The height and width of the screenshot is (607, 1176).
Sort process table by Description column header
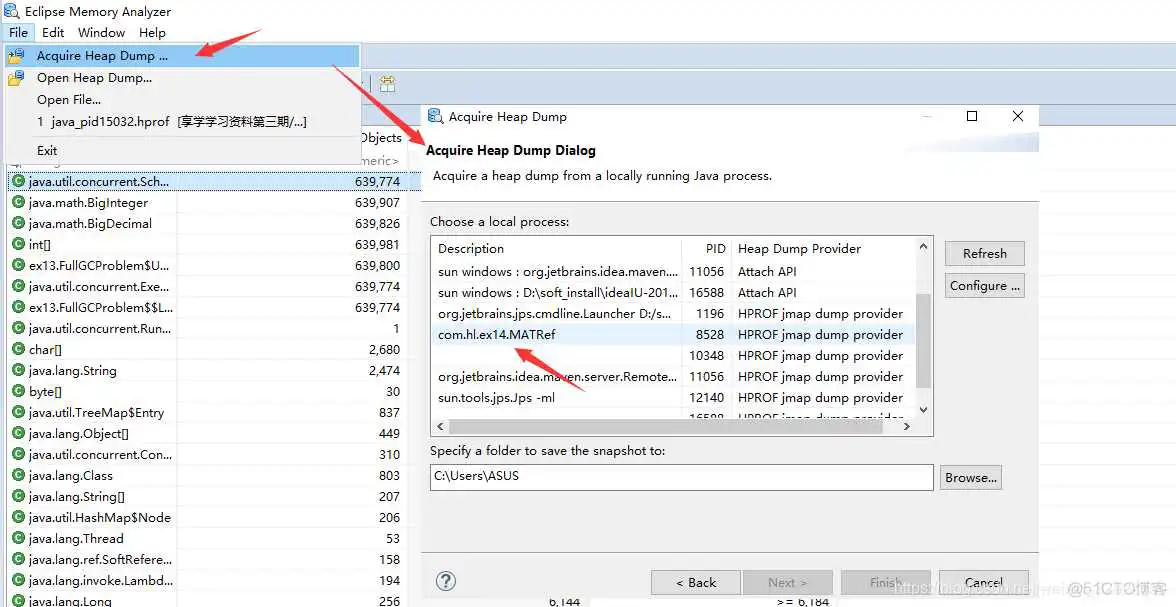tap(556, 248)
